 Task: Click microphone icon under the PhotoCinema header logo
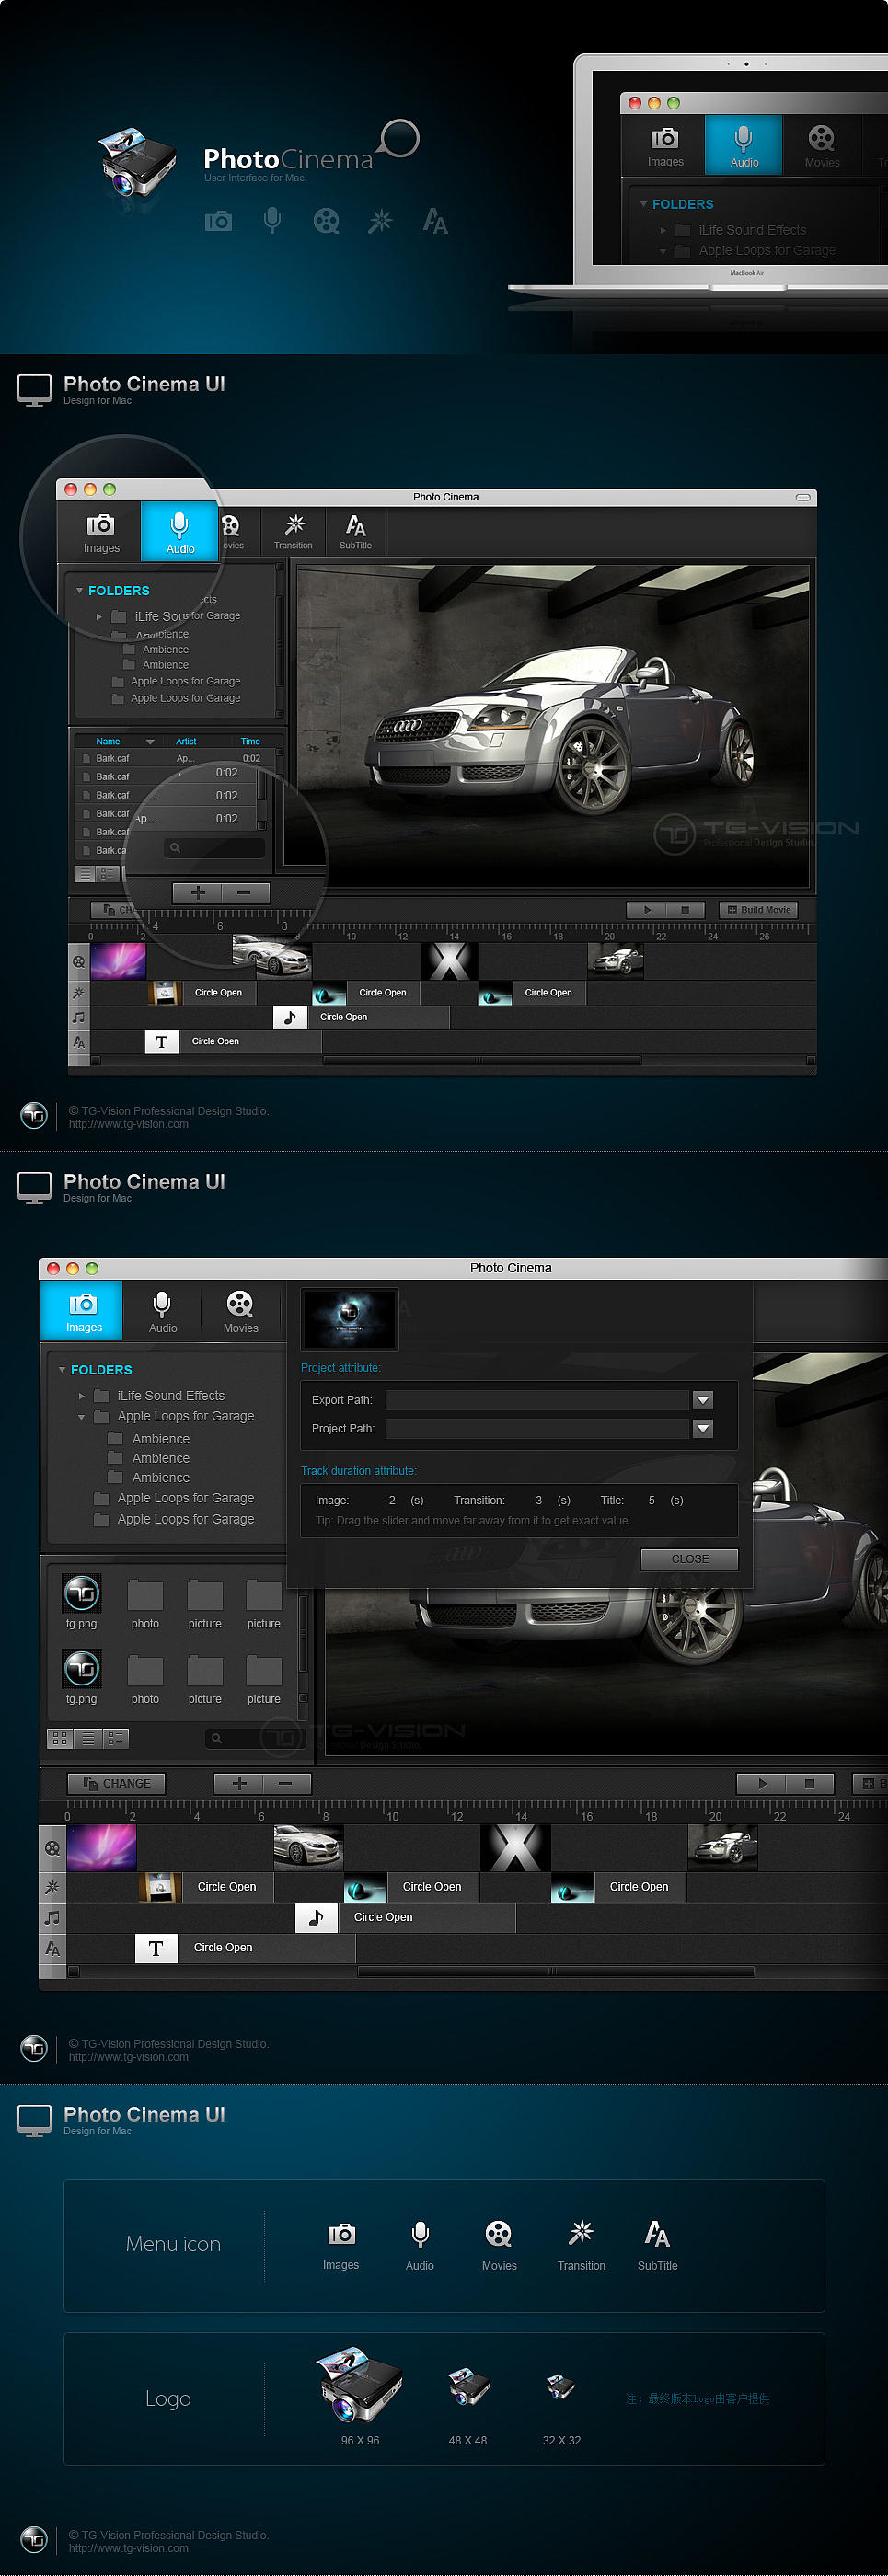coord(272,220)
